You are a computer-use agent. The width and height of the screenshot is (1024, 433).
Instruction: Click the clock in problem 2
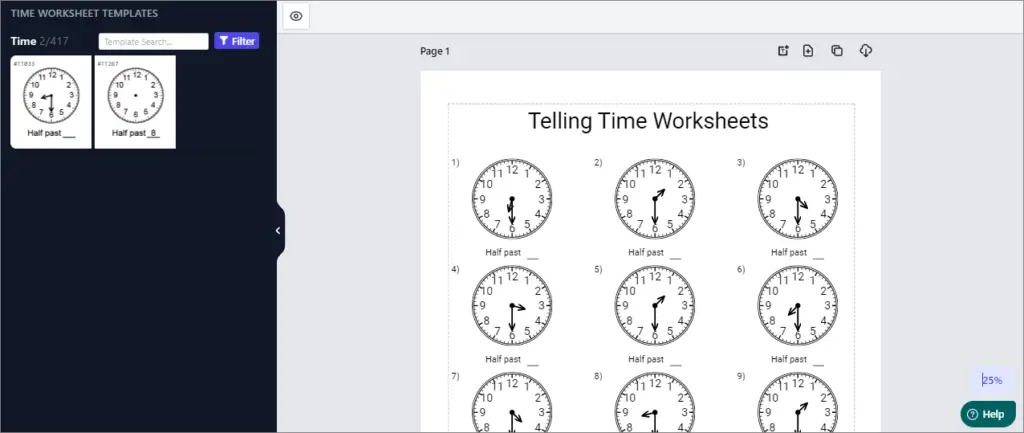[x=655, y=199]
